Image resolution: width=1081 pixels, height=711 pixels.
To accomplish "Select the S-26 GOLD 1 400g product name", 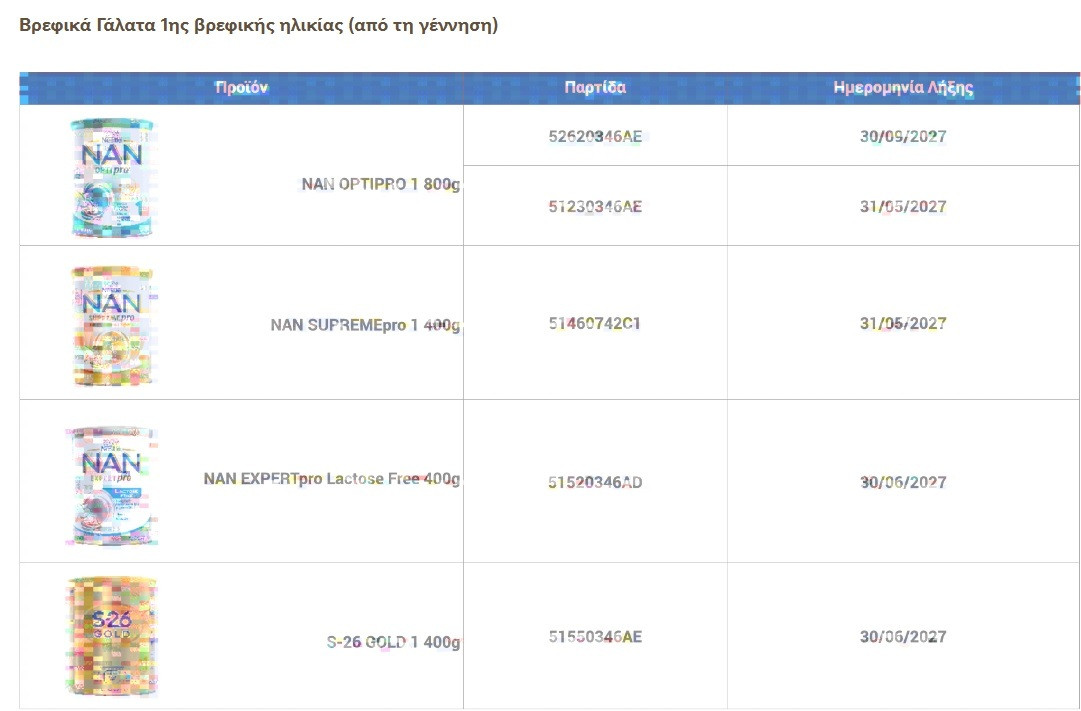I will (393, 642).
